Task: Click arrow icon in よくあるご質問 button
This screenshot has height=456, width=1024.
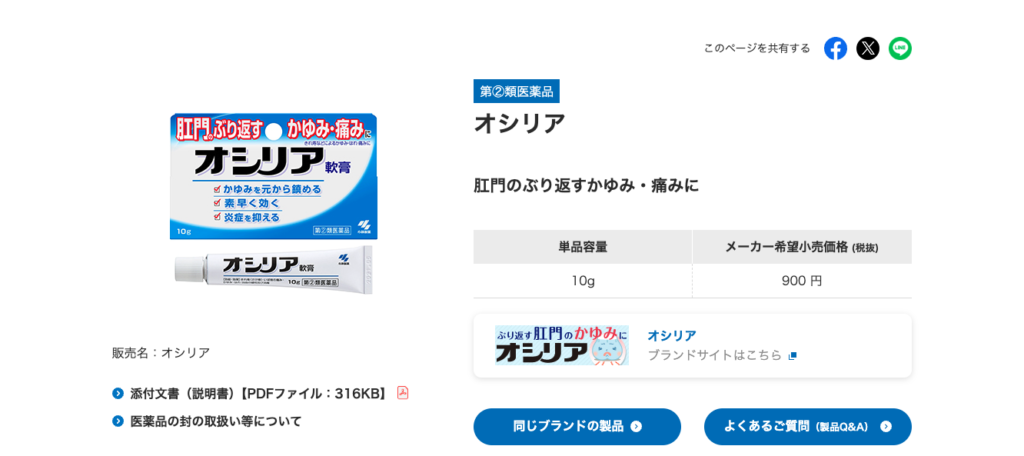Action: (885, 426)
